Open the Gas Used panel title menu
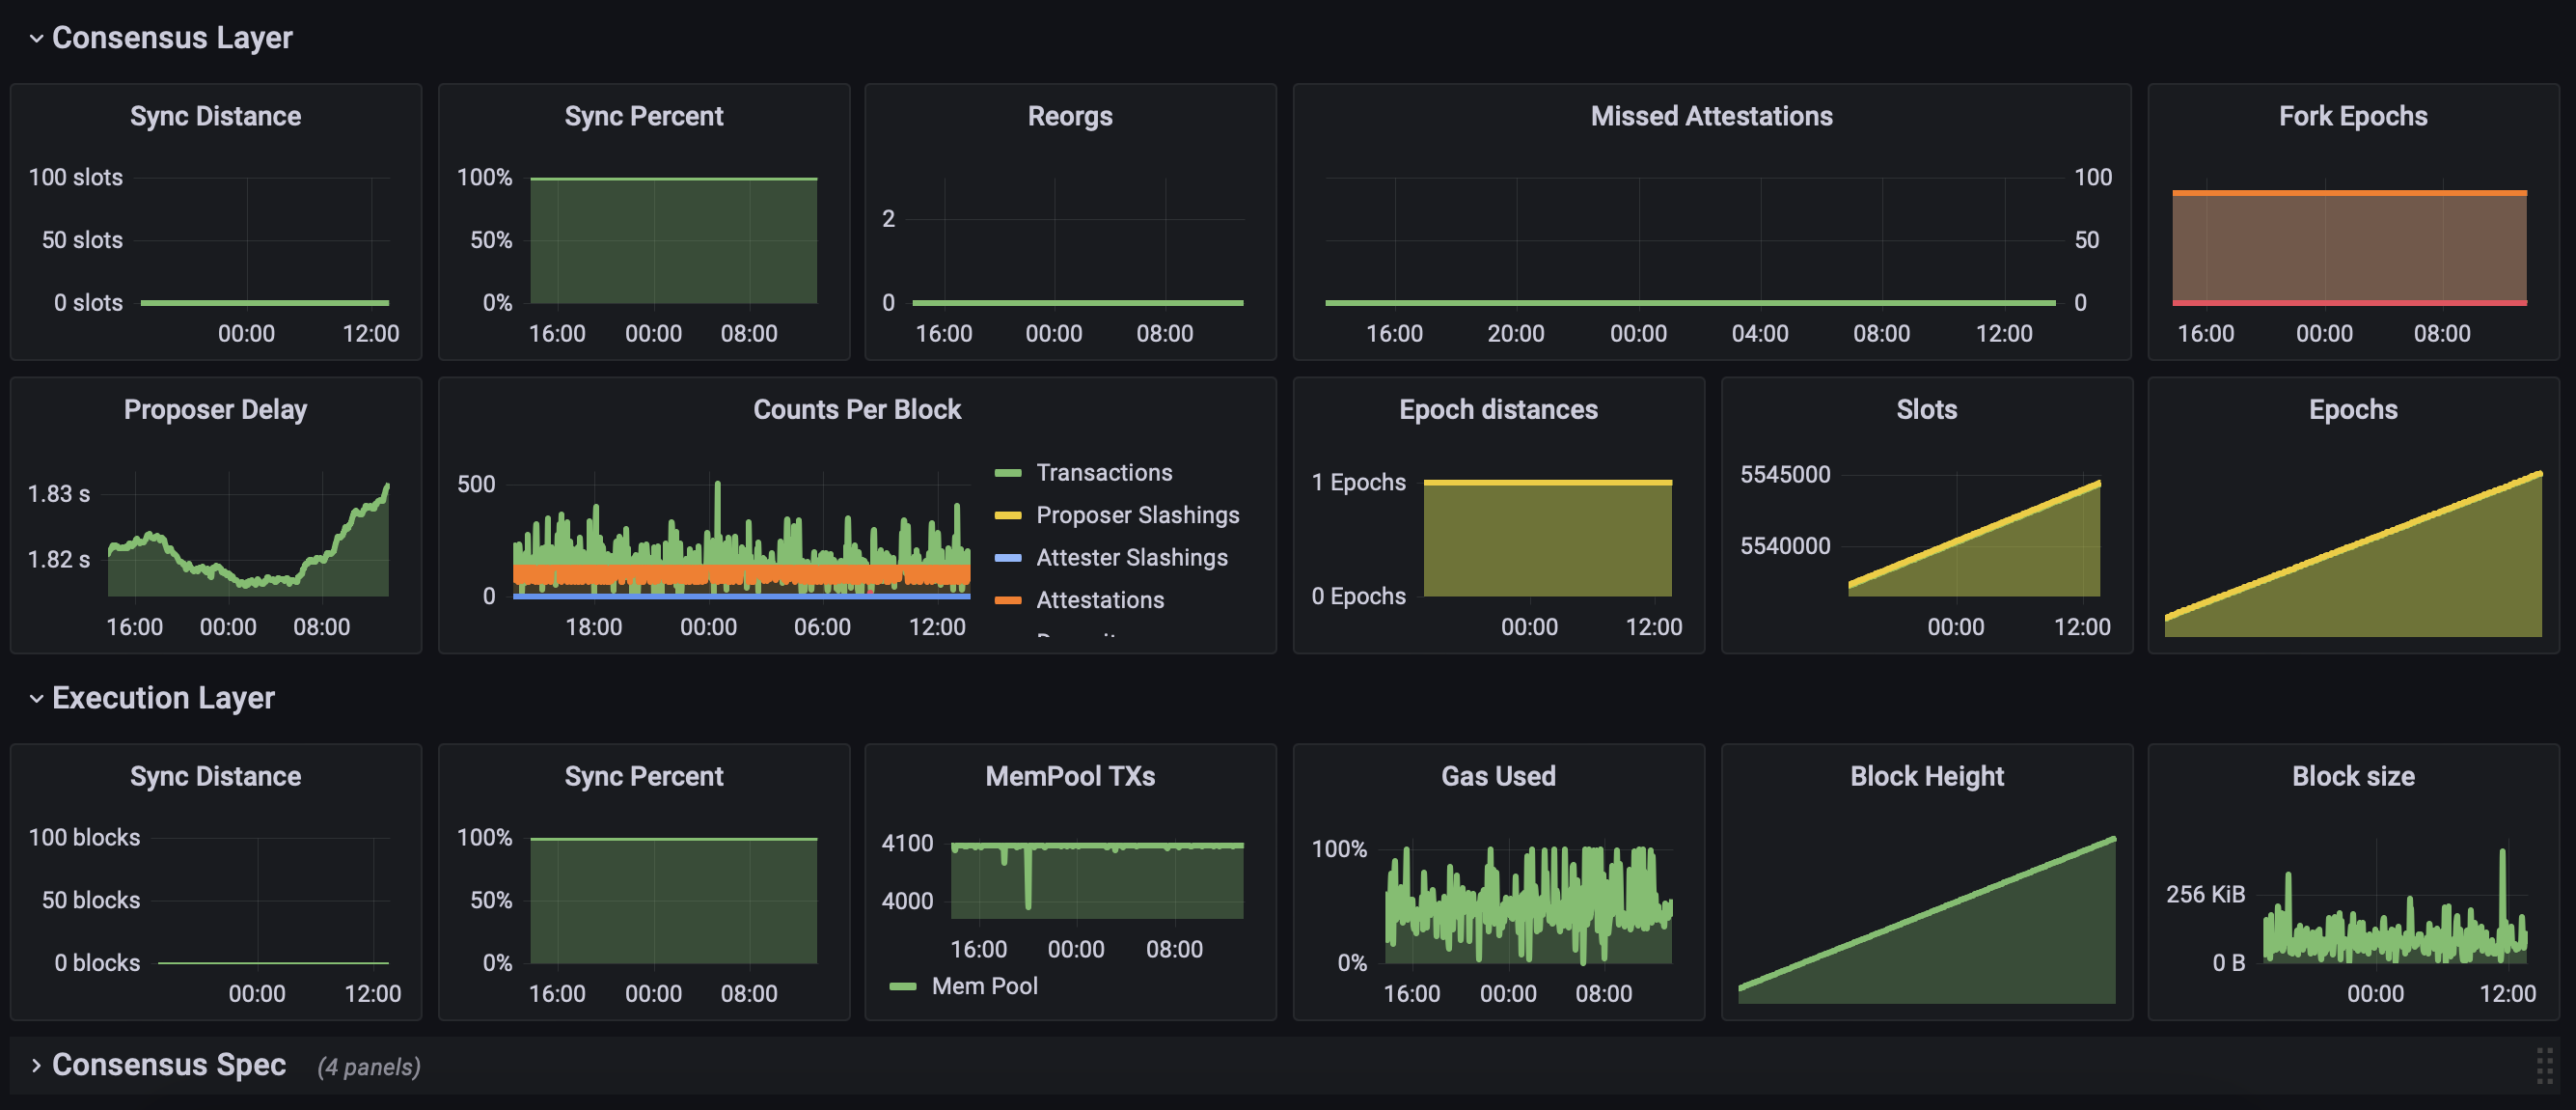This screenshot has width=2576, height=1110. coord(1497,777)
